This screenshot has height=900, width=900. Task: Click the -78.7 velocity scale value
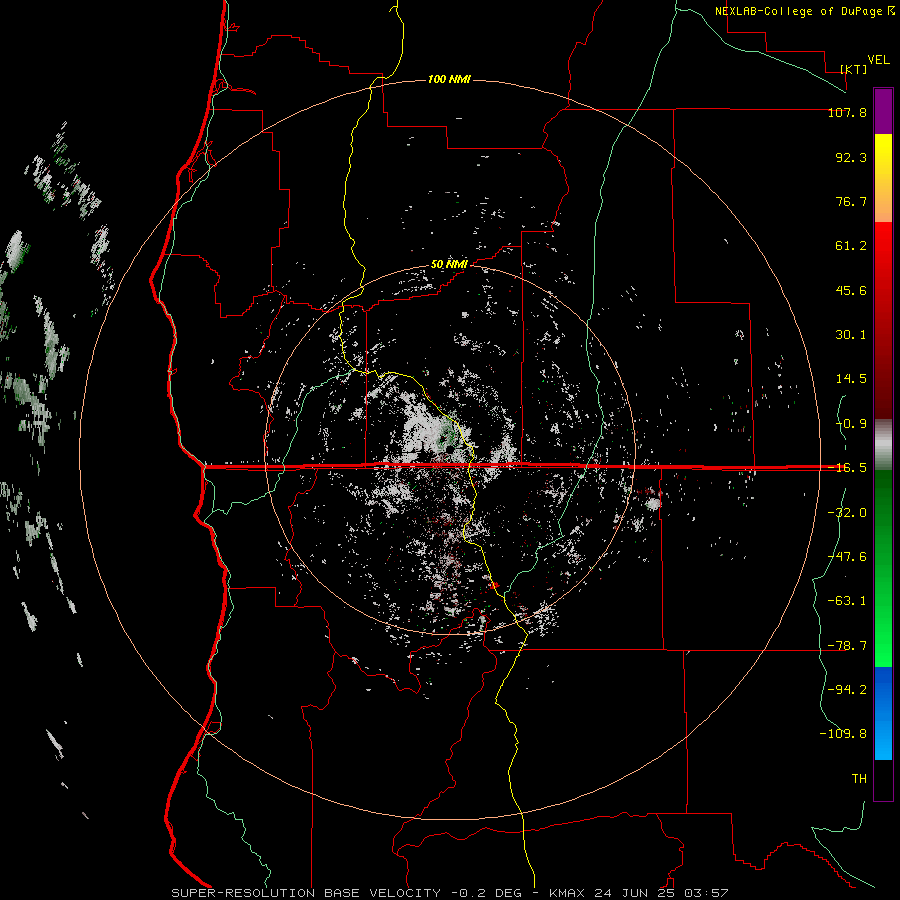[847, 646]
